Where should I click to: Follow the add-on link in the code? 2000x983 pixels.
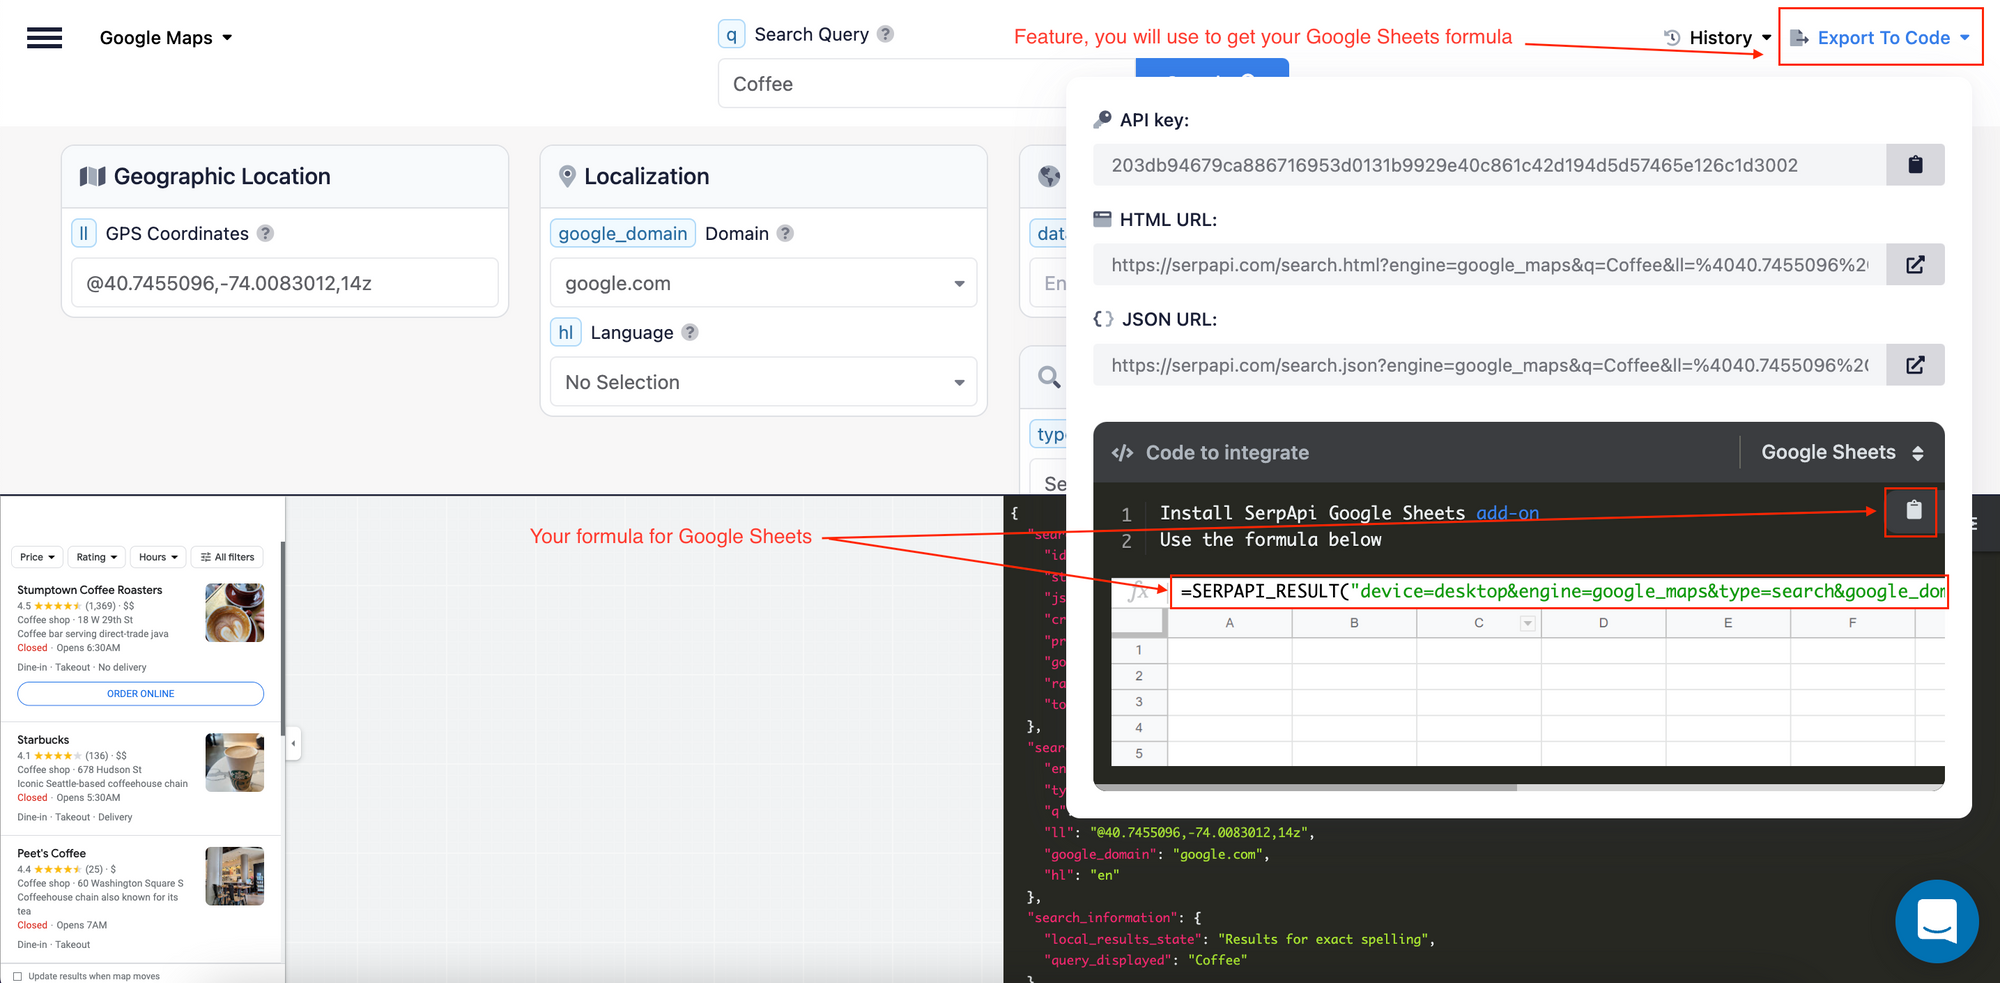pos(1507,513)
